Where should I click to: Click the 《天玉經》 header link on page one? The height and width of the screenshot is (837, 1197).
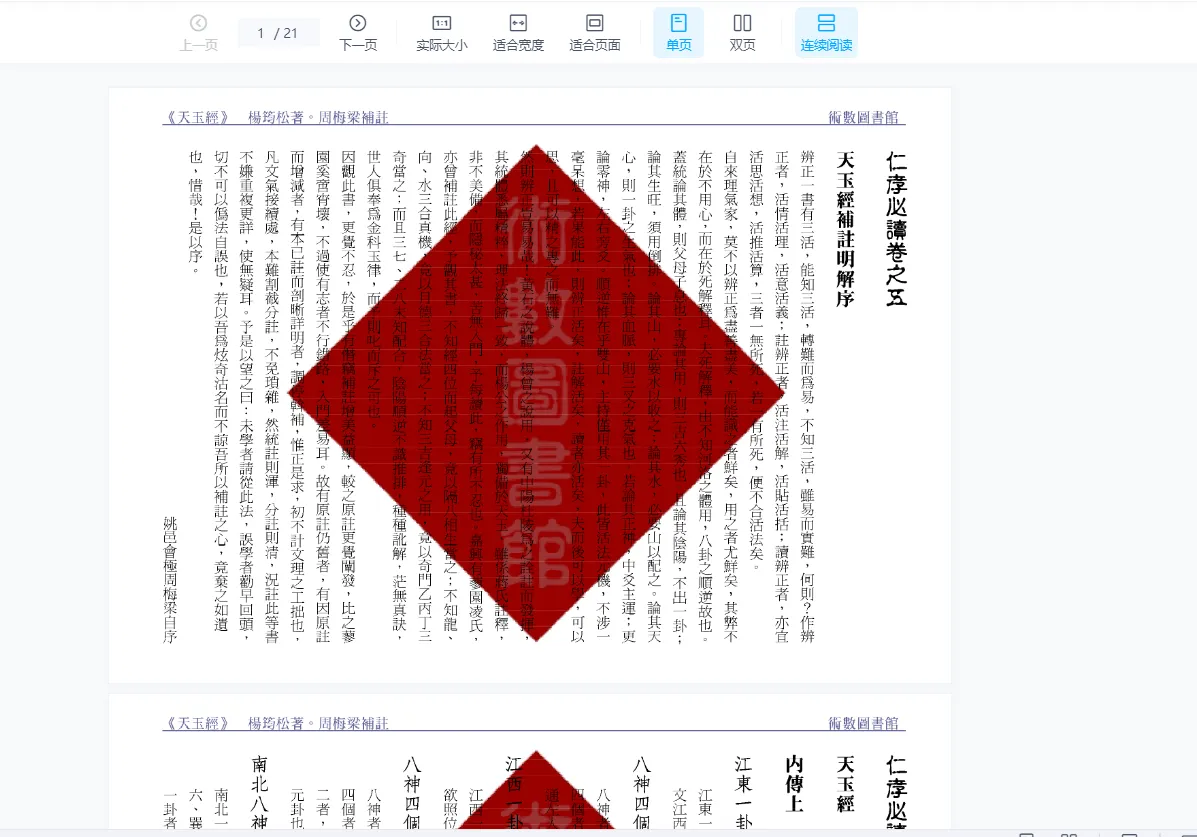click(x=197, y=118)
